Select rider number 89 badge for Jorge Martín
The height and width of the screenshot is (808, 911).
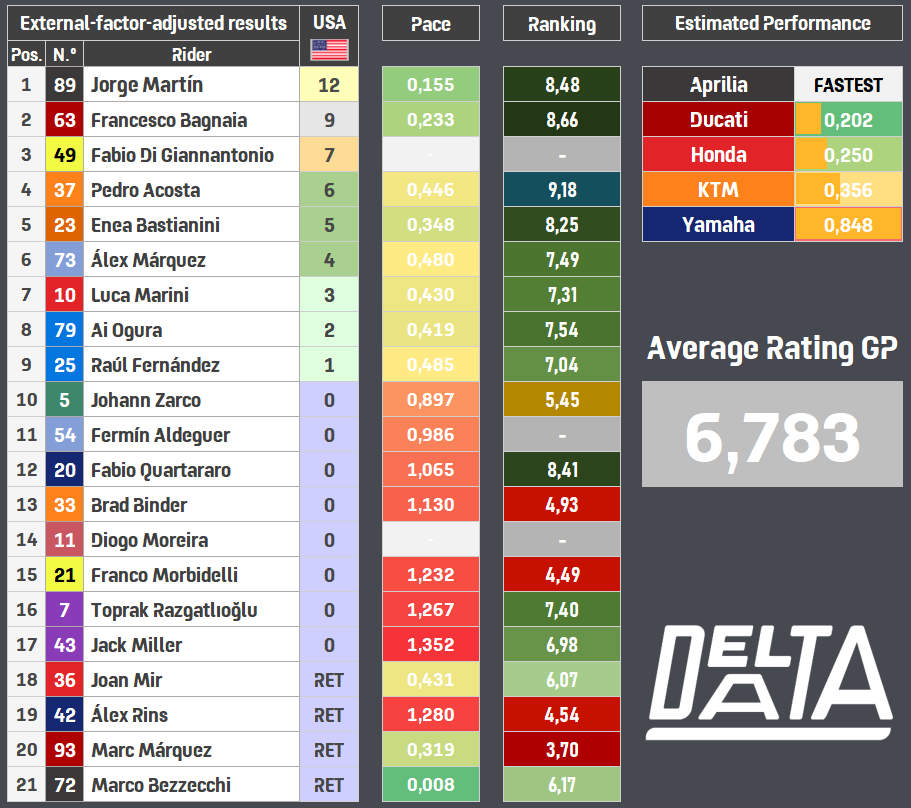point(63,85)
